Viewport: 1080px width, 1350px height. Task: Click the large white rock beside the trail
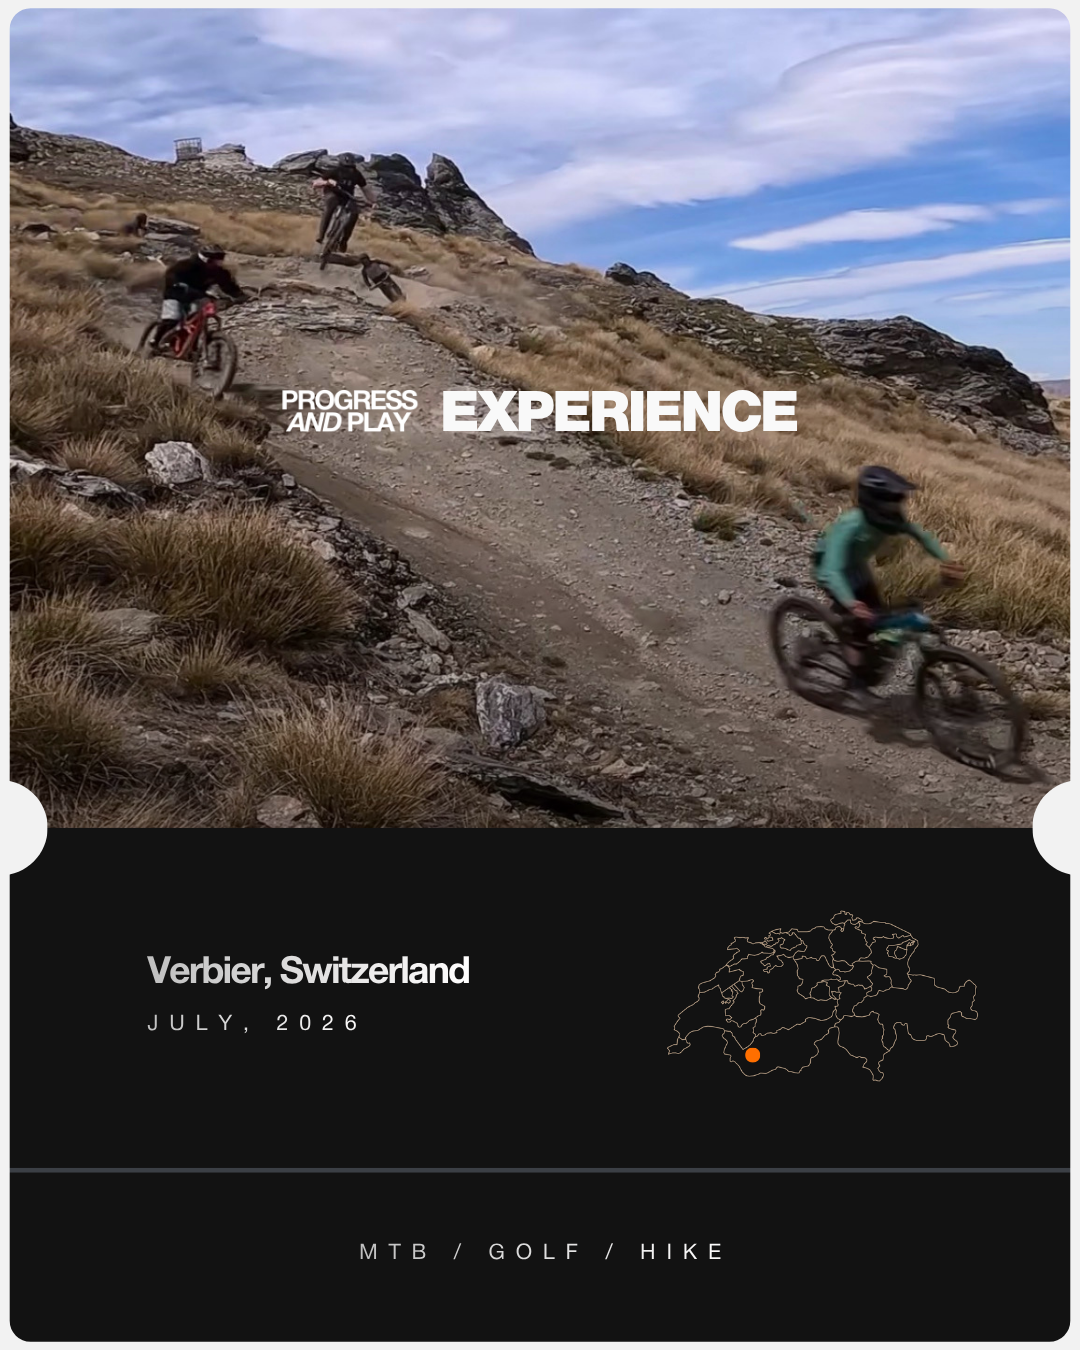point(175,463)
